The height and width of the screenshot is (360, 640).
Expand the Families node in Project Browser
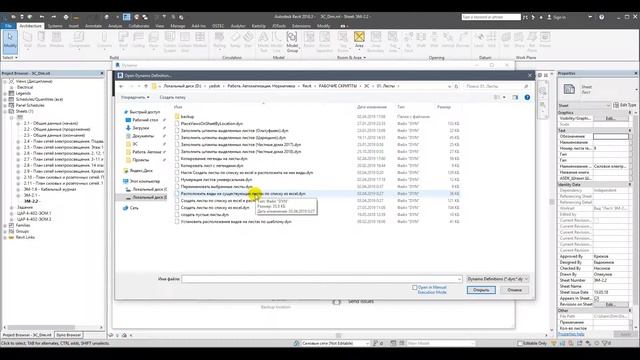5,225
